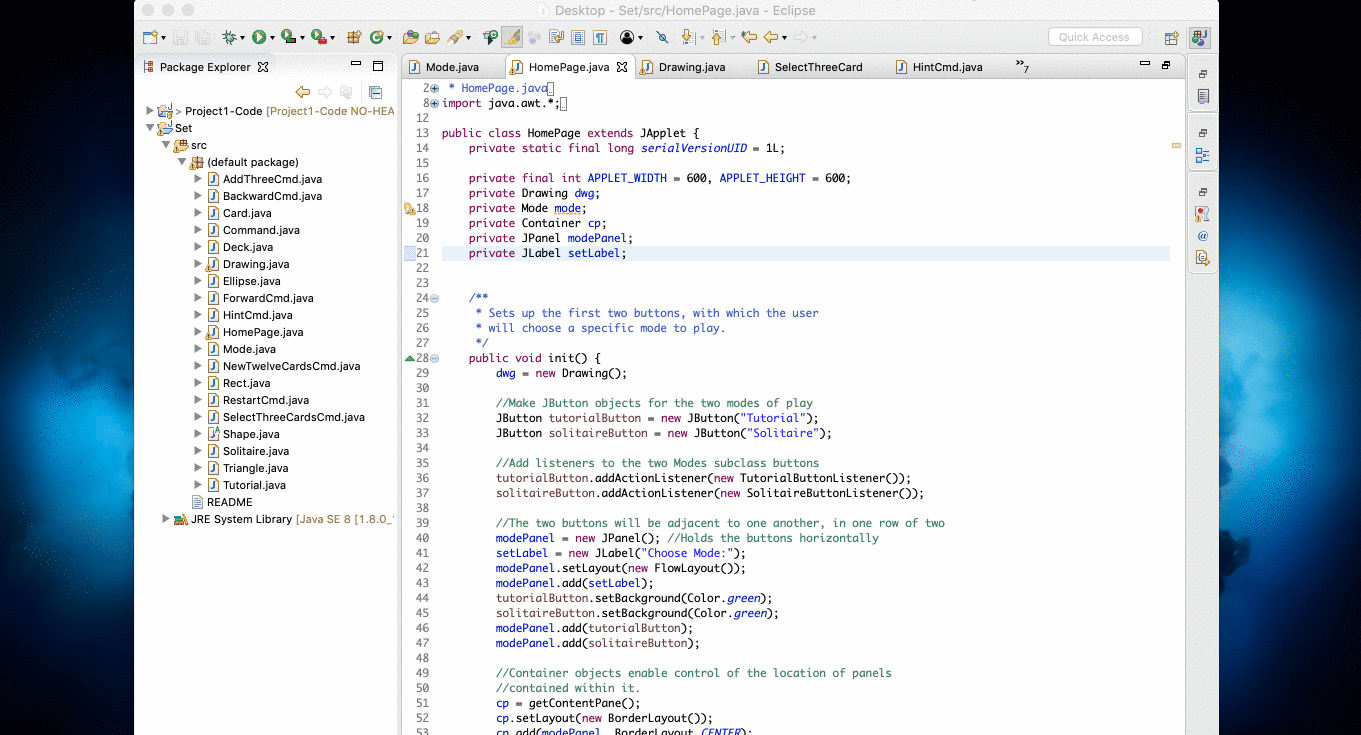
Task: Click the New Java Class icon
Action: tap(377, 37)
